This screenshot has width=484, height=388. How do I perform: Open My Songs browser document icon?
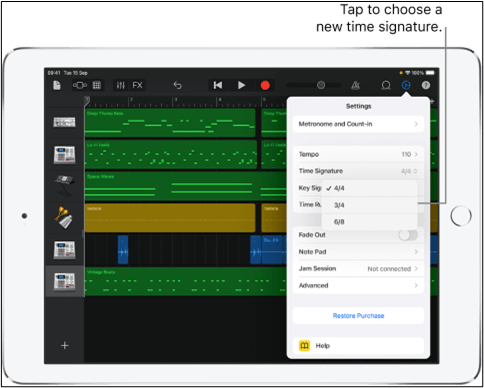click(x=57, y=85)
